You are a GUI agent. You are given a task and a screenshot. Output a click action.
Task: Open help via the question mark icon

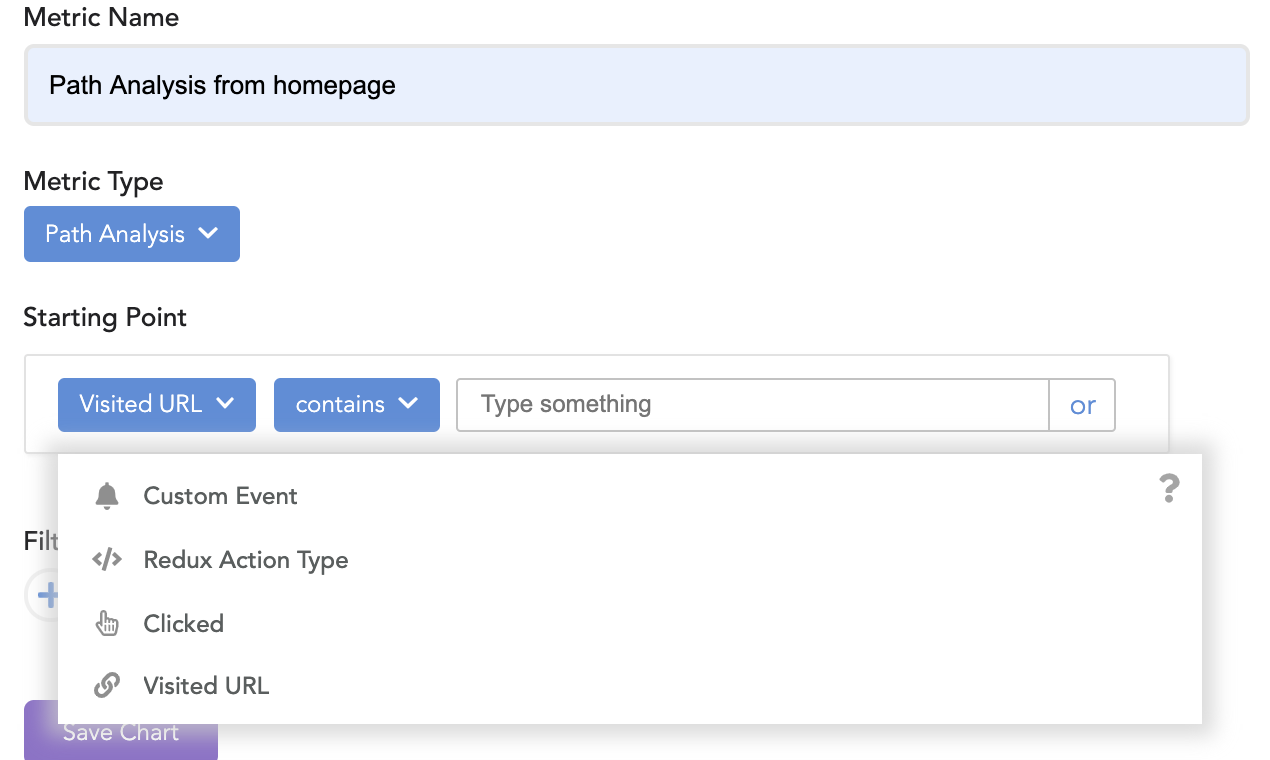click(x=1169, y=489)
